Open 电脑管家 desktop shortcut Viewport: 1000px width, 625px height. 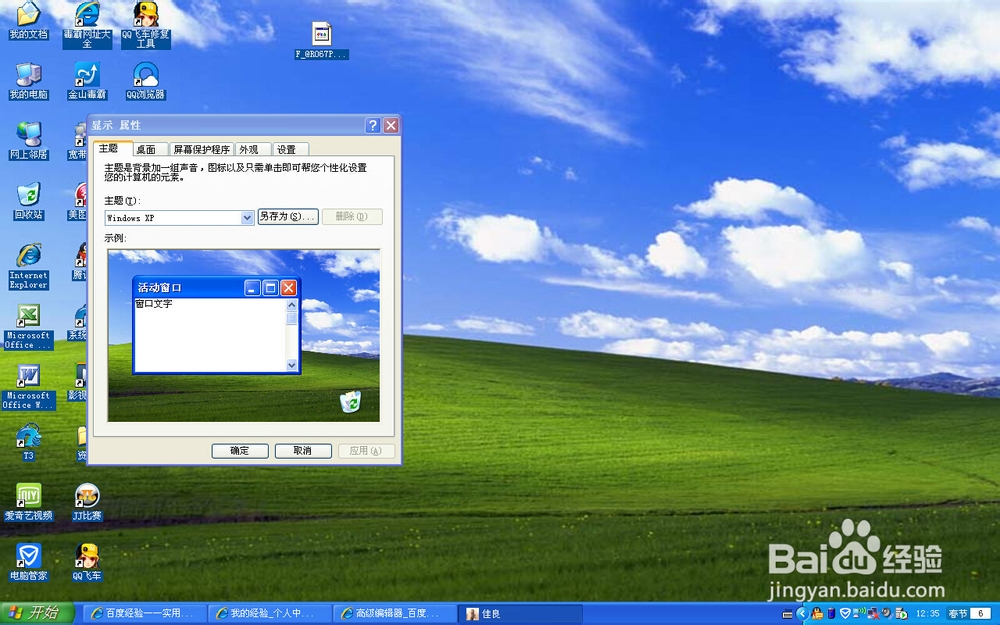tap(28, 562)
